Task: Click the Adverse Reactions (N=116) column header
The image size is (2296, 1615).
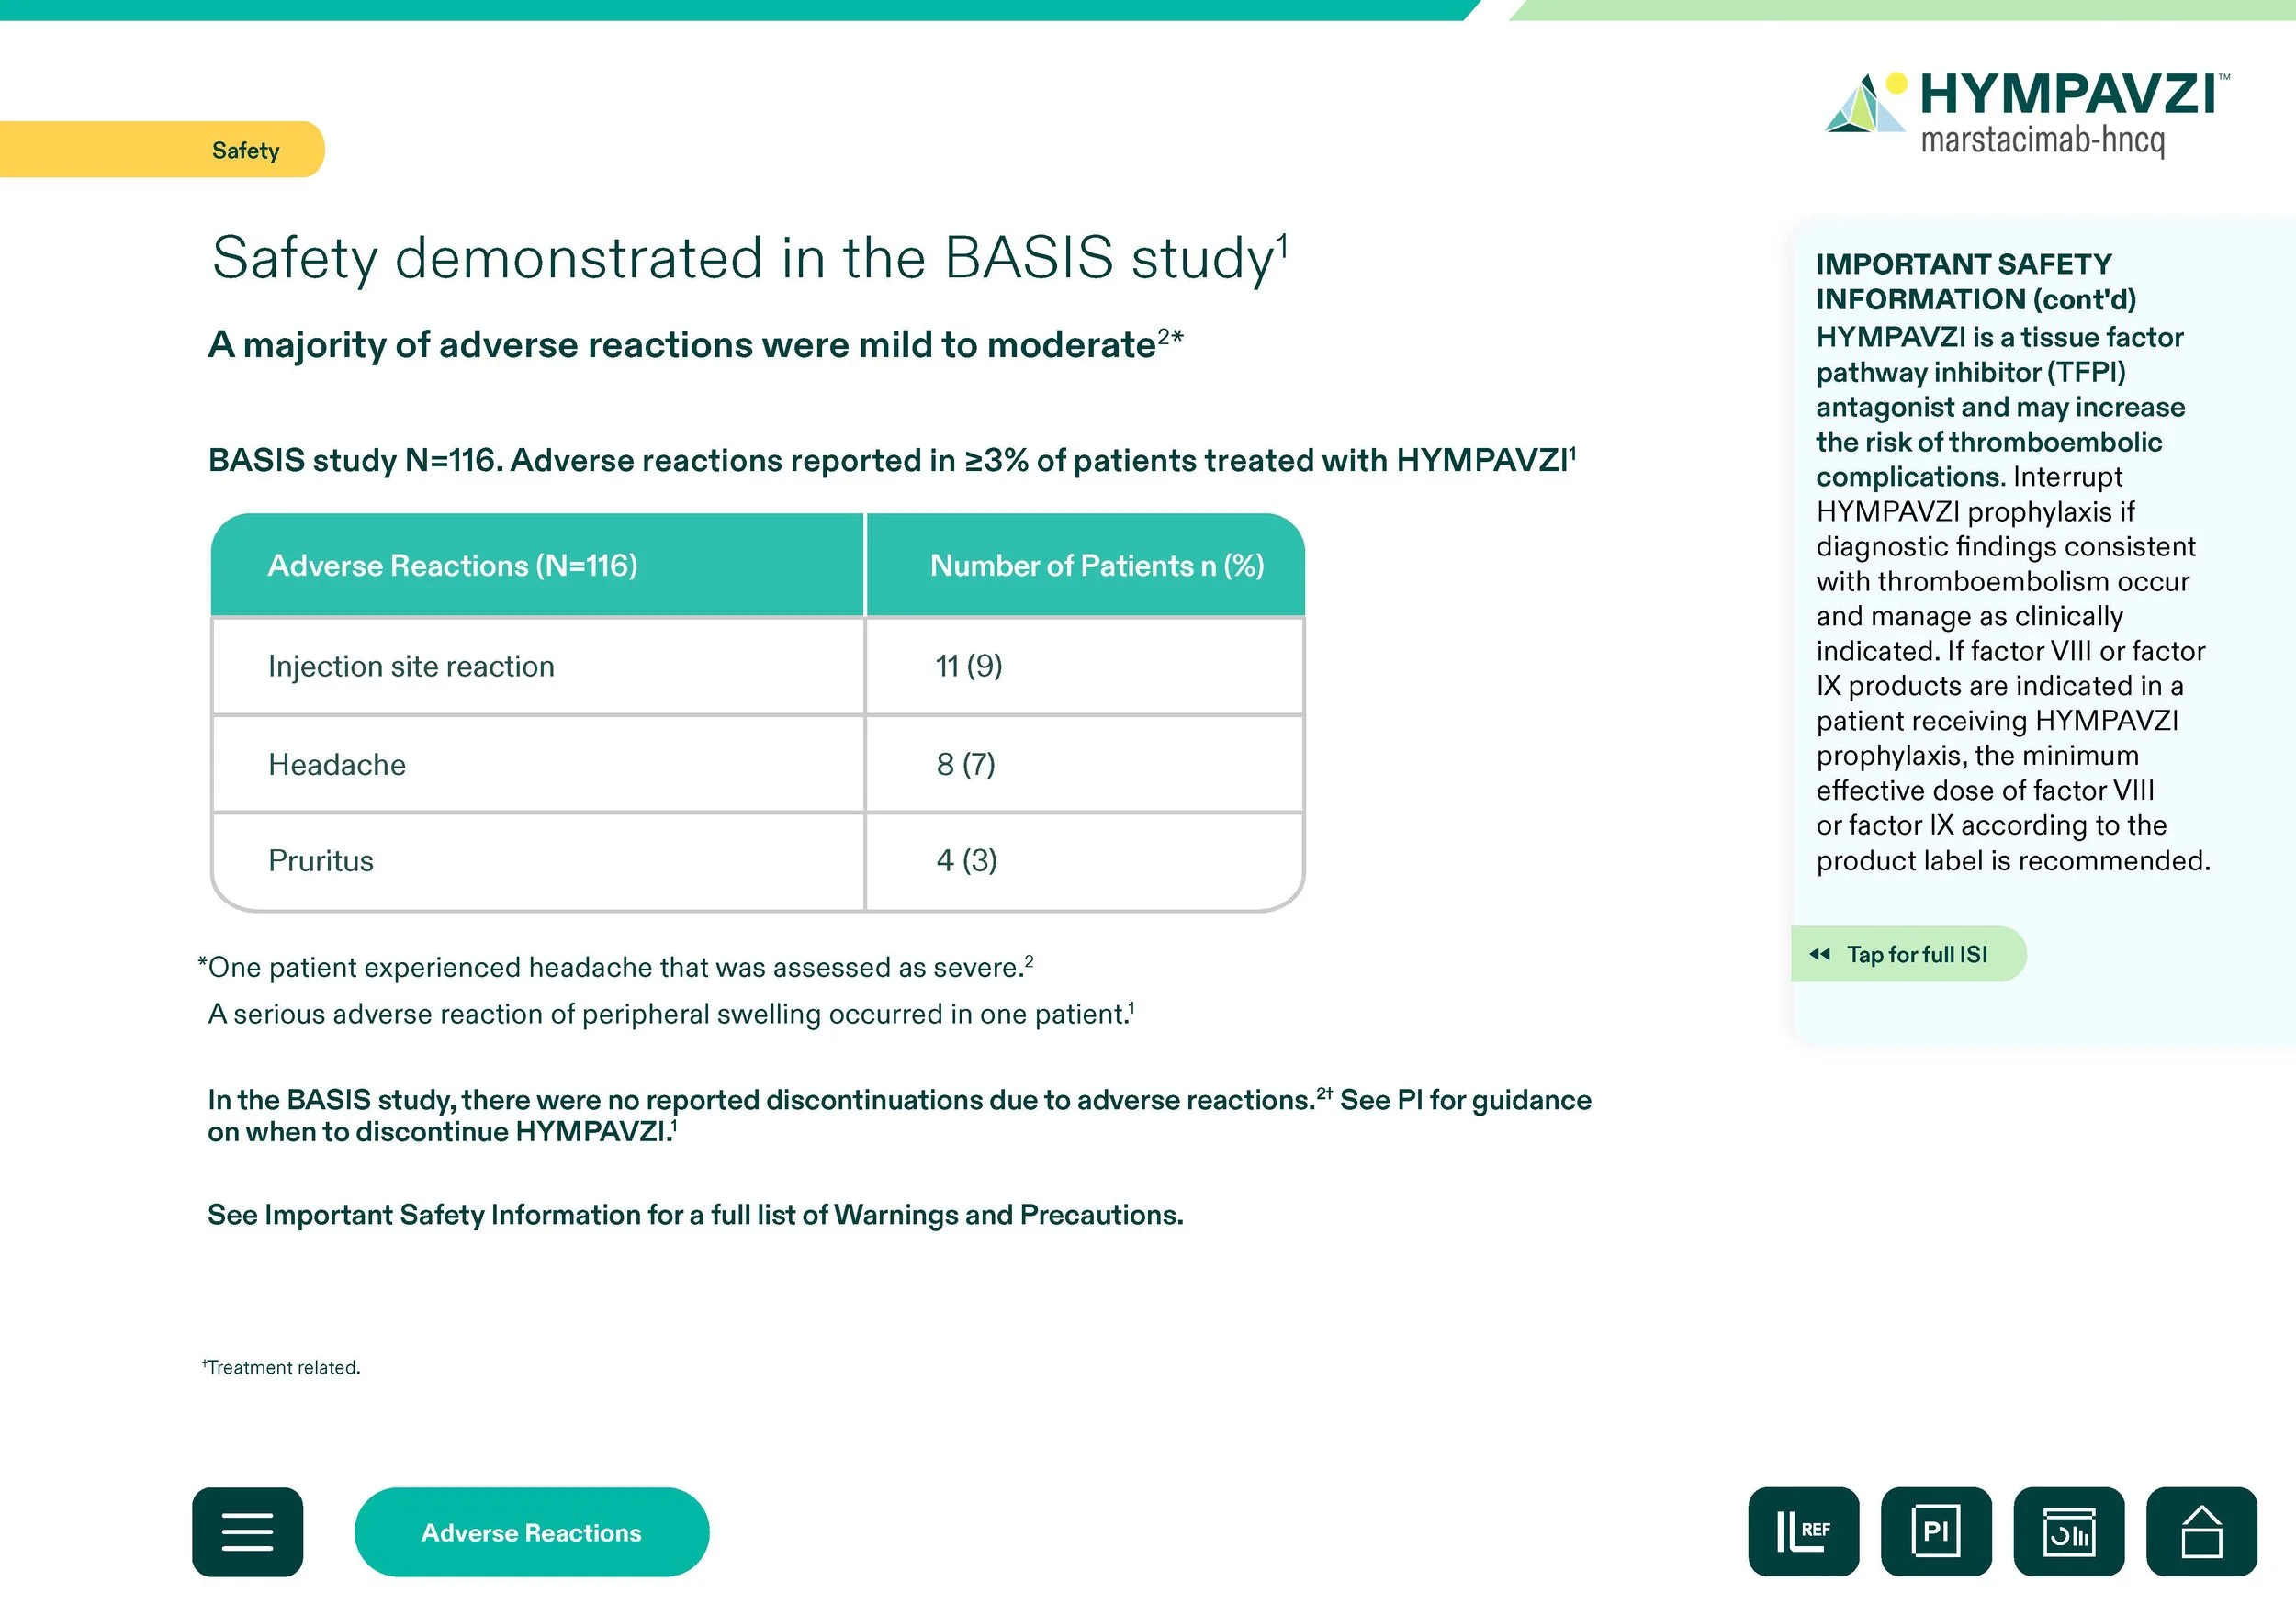Action: pyautogui.click(x=452, y=566)
